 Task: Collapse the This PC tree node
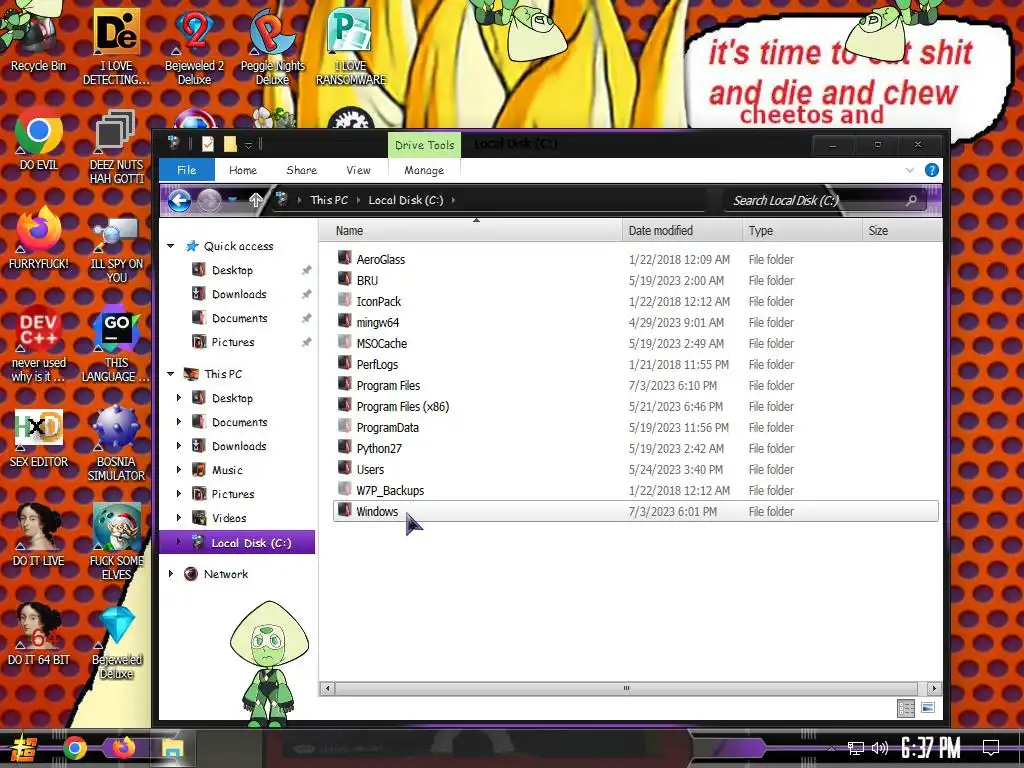point(170,374)
